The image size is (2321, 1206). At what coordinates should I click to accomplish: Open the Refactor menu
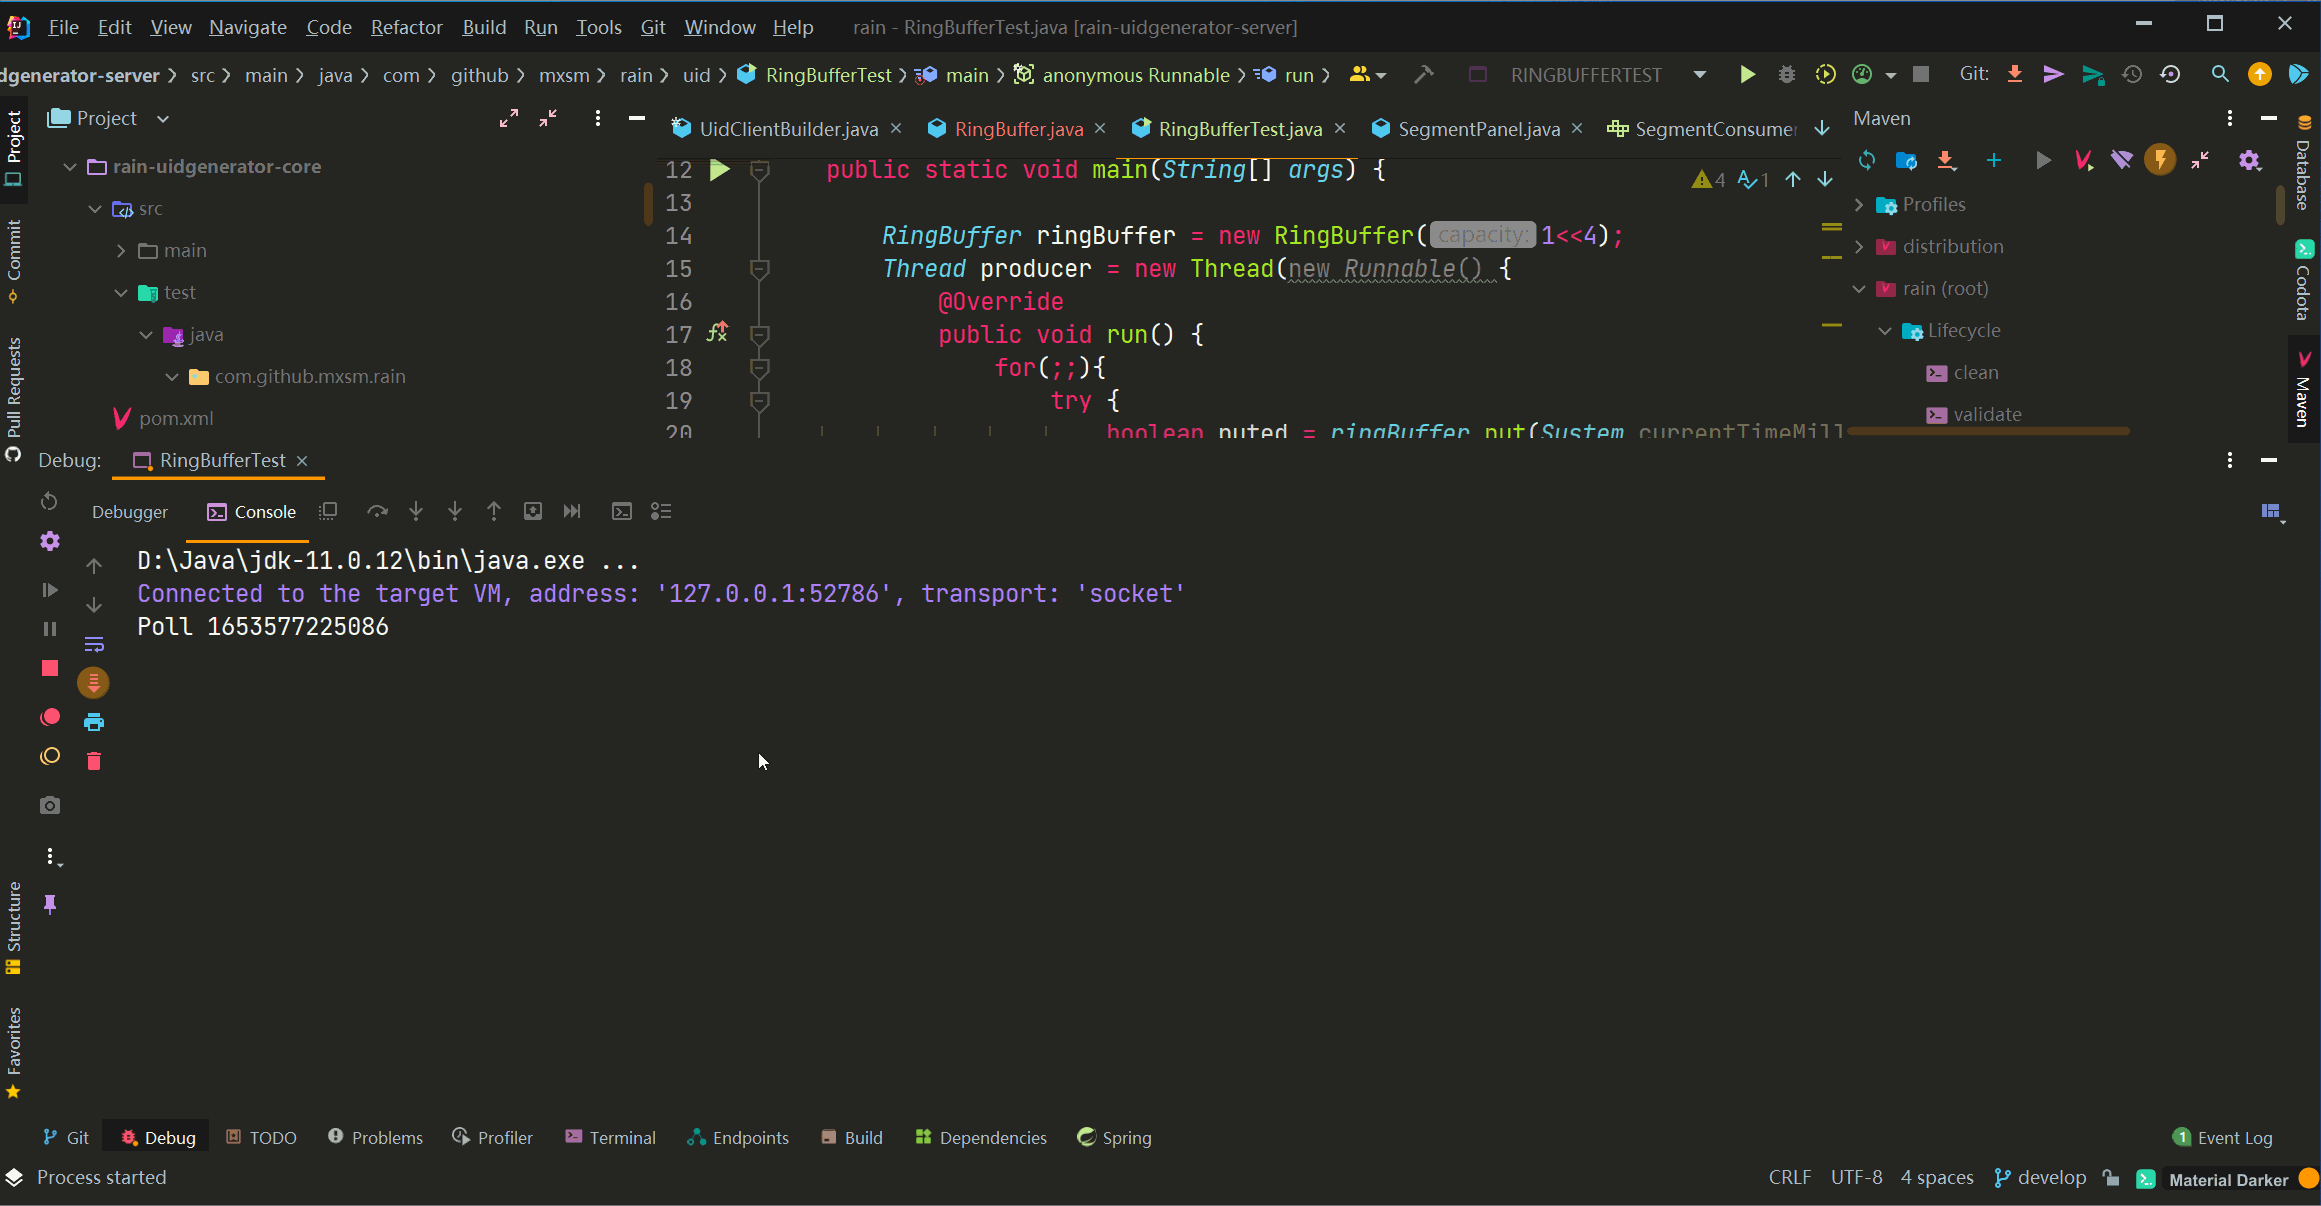[x=406, y=27]
